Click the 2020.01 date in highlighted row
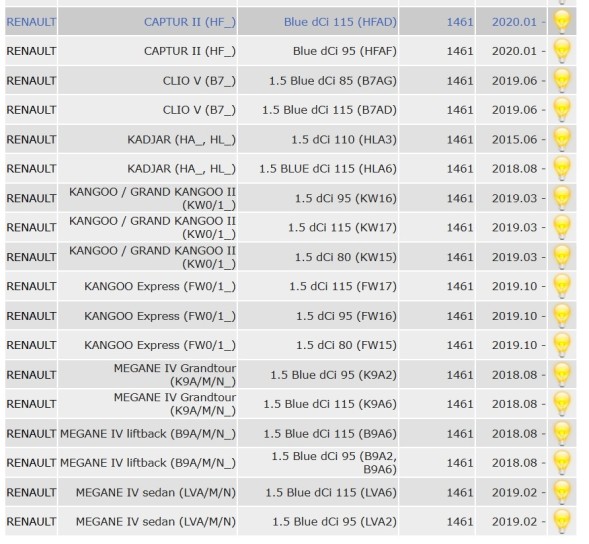The image size is (589, 544). tap(514, 22)
